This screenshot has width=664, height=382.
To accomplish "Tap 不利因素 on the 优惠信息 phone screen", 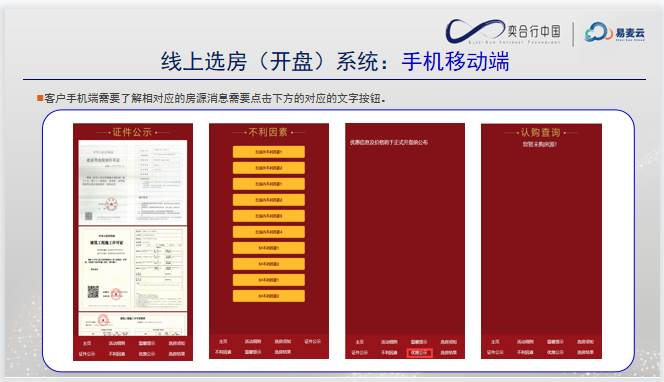I will 389,352.
